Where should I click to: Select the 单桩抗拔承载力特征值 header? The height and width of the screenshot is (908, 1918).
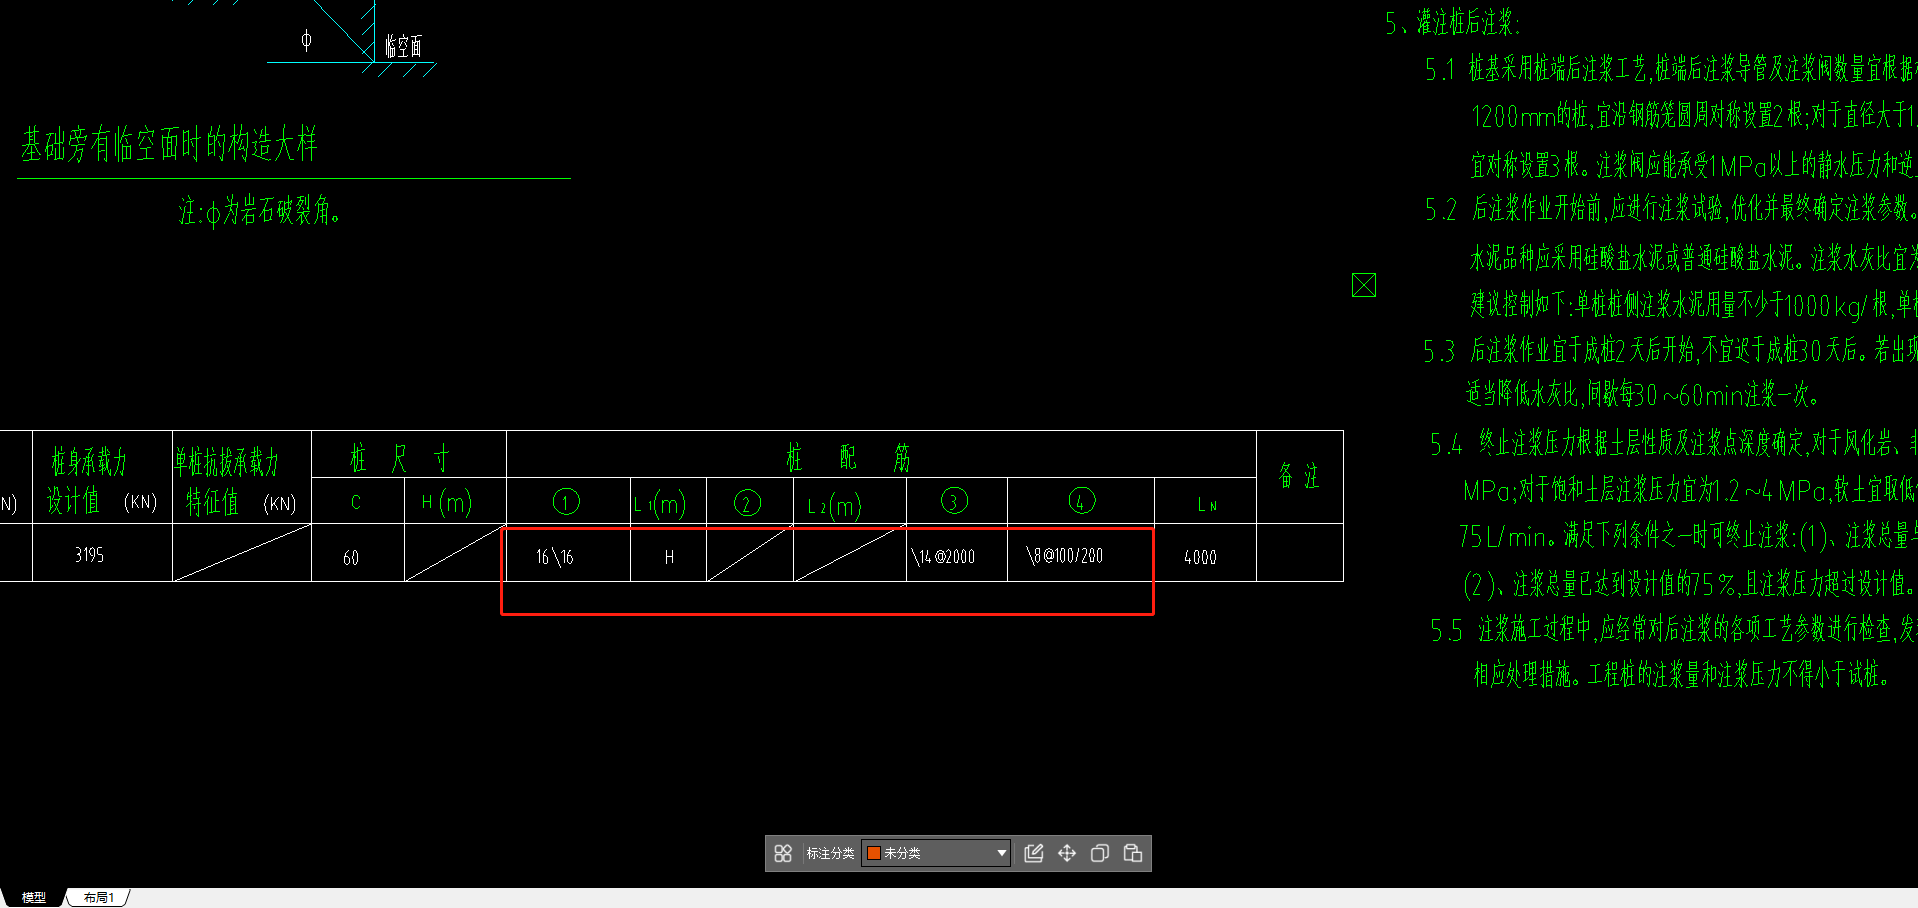click(x=236, y=481)
